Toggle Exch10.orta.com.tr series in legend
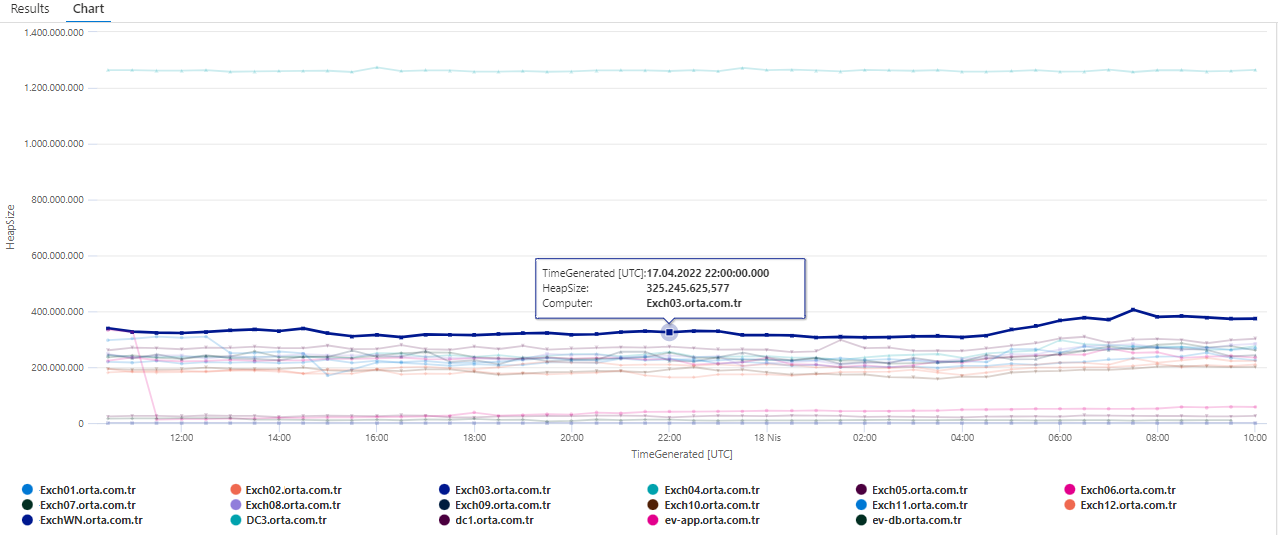 (704, 505)
